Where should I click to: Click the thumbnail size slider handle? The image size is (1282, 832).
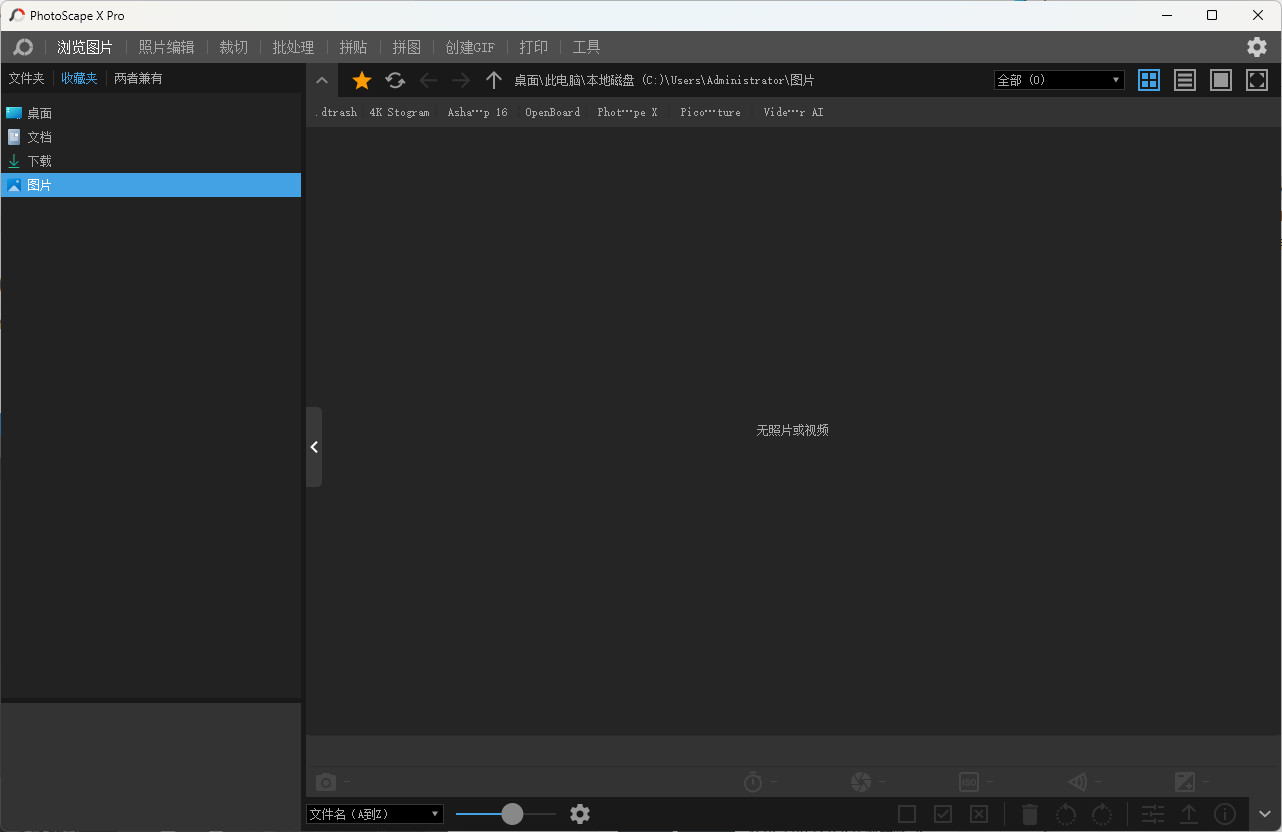[512, 814]
